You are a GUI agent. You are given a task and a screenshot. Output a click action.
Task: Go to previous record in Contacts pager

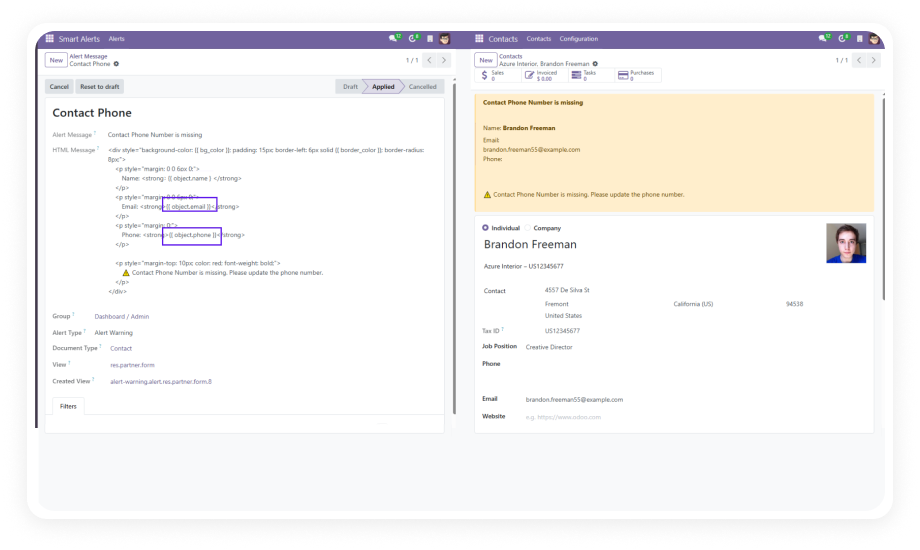point(859,60)
